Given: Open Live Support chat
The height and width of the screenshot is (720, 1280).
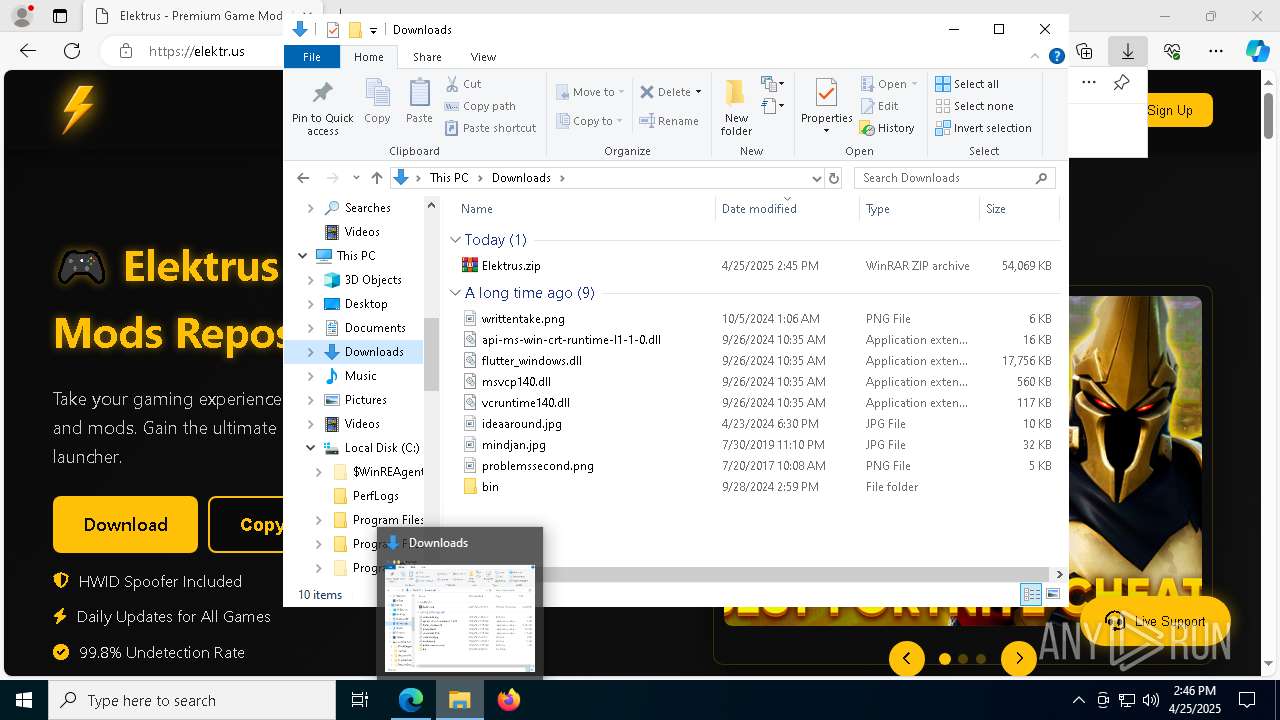Looking at the screenshot, I should (1155, 621).
